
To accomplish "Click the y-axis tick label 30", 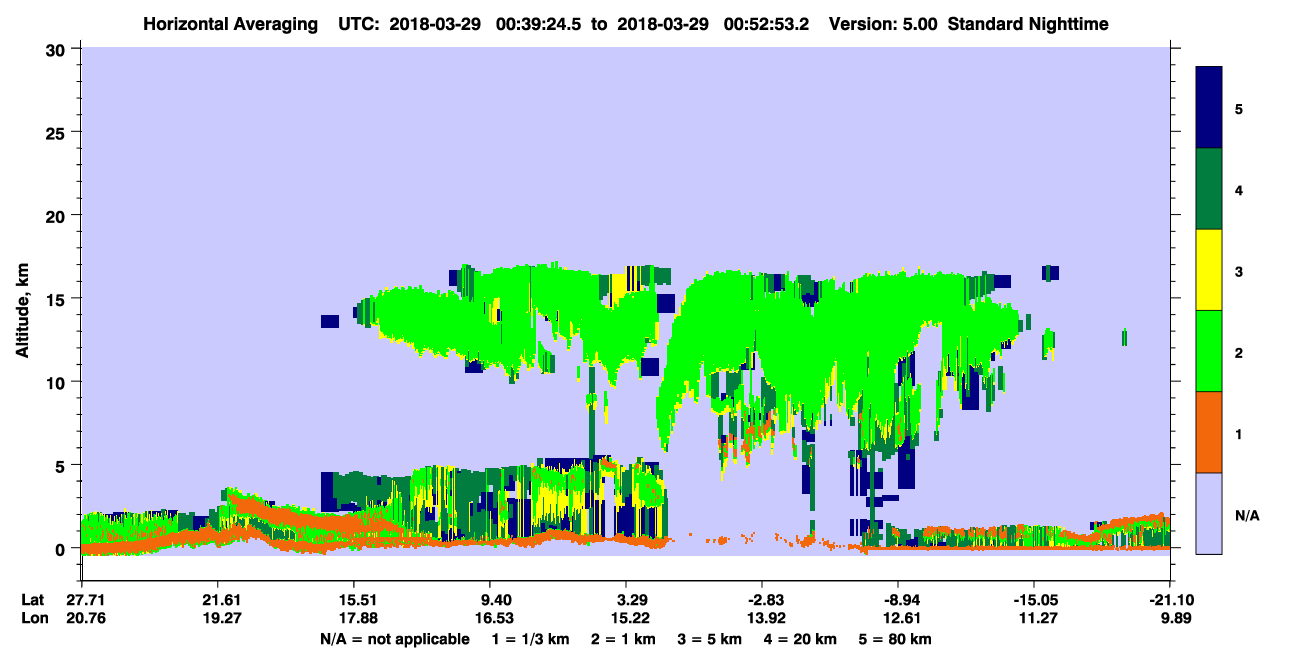I will pos(58,48).
